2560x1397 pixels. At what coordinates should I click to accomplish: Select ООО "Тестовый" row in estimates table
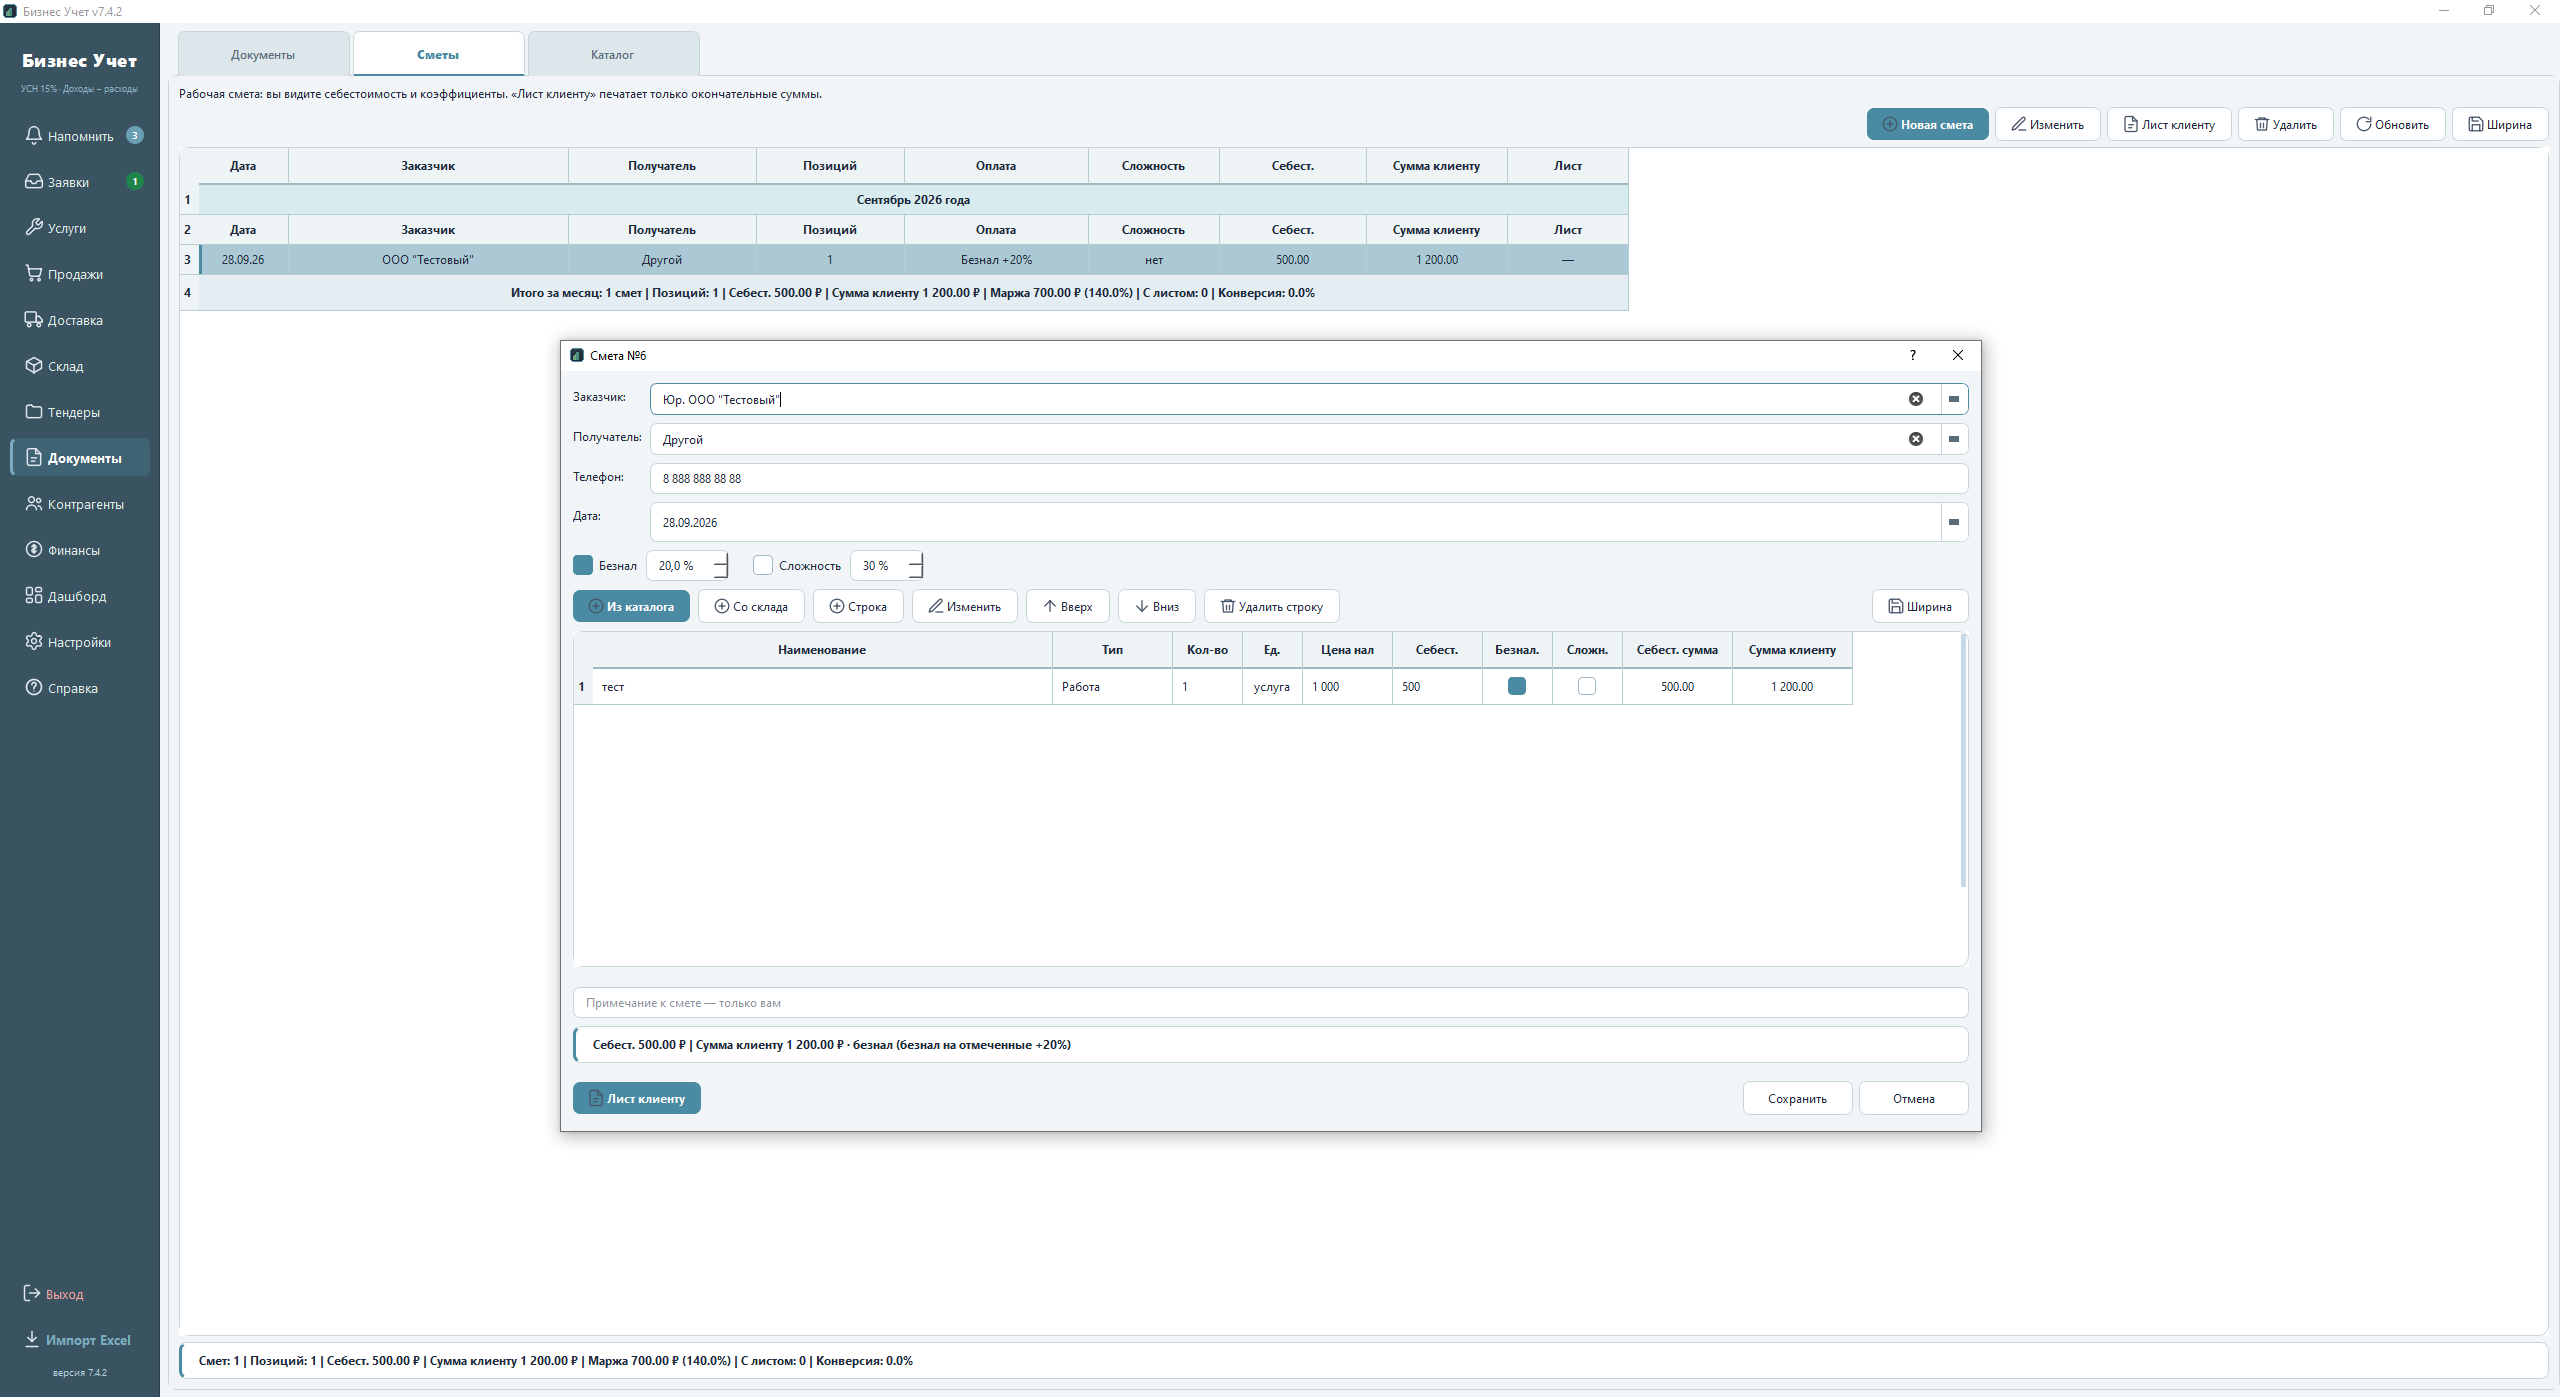913,259
